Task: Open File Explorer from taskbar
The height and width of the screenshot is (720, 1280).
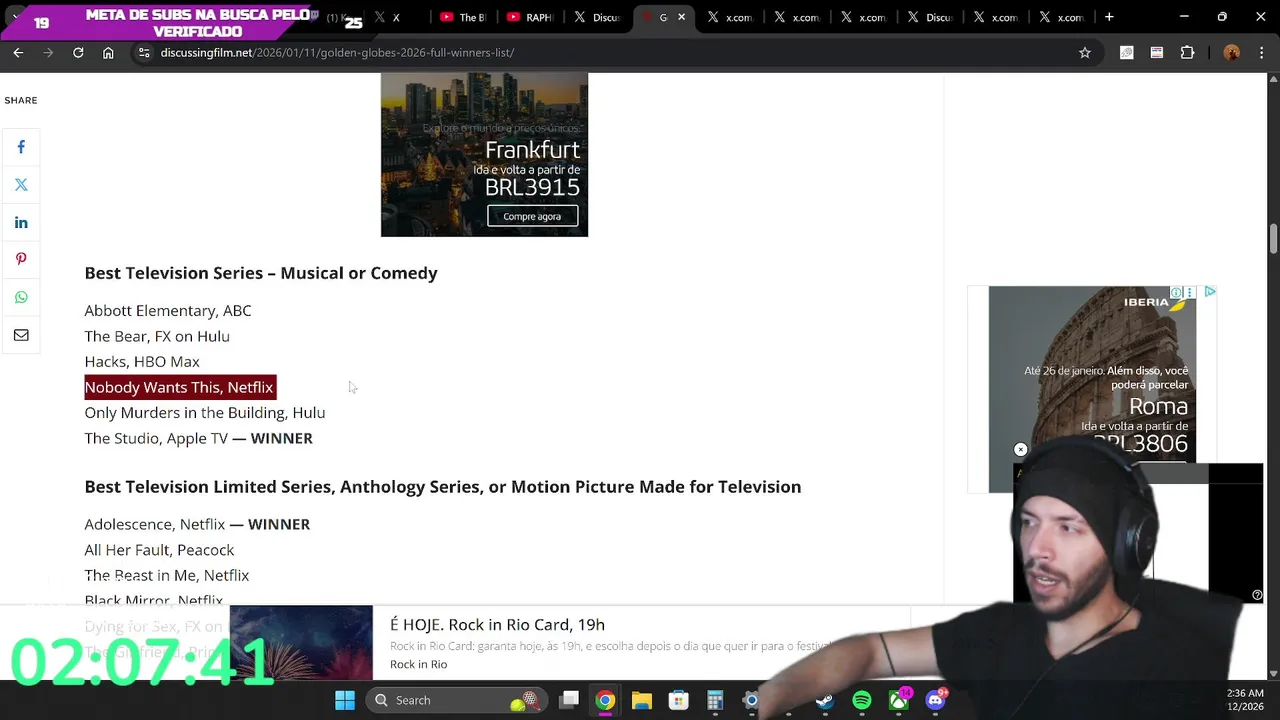Action: pyautogui.click(x=642, y=700)
